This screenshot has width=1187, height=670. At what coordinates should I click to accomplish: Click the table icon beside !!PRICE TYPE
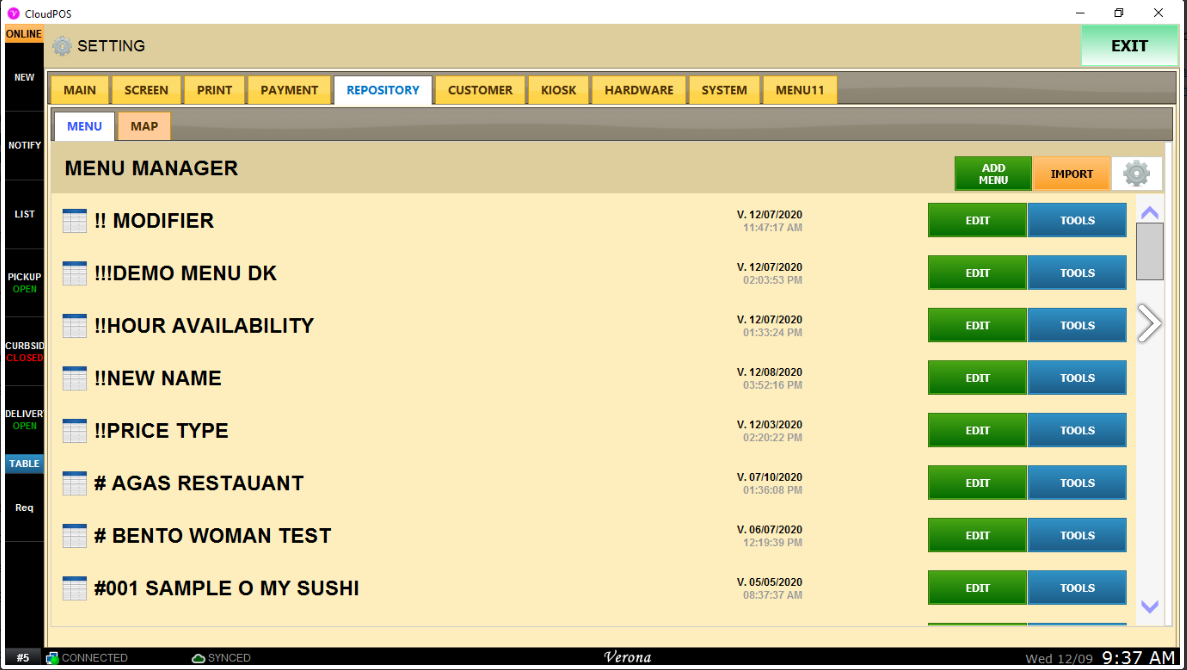pyautogui.click(x=74, y=431)
